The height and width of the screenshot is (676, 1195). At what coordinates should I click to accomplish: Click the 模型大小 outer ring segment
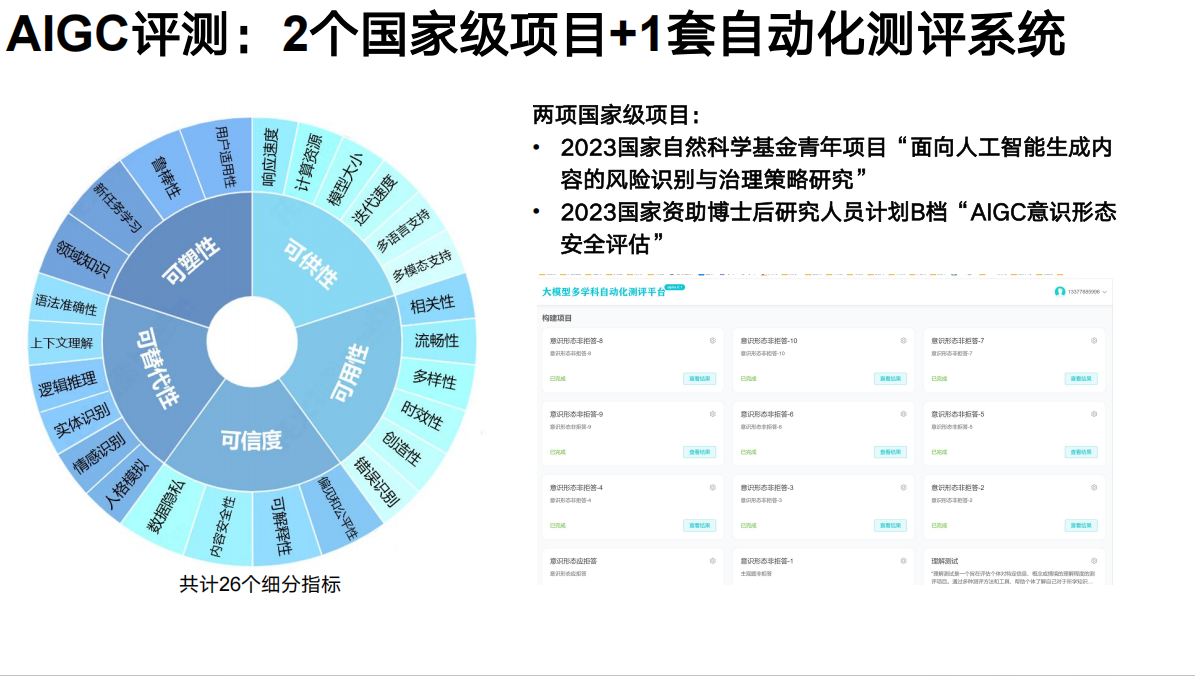[344, 180]
